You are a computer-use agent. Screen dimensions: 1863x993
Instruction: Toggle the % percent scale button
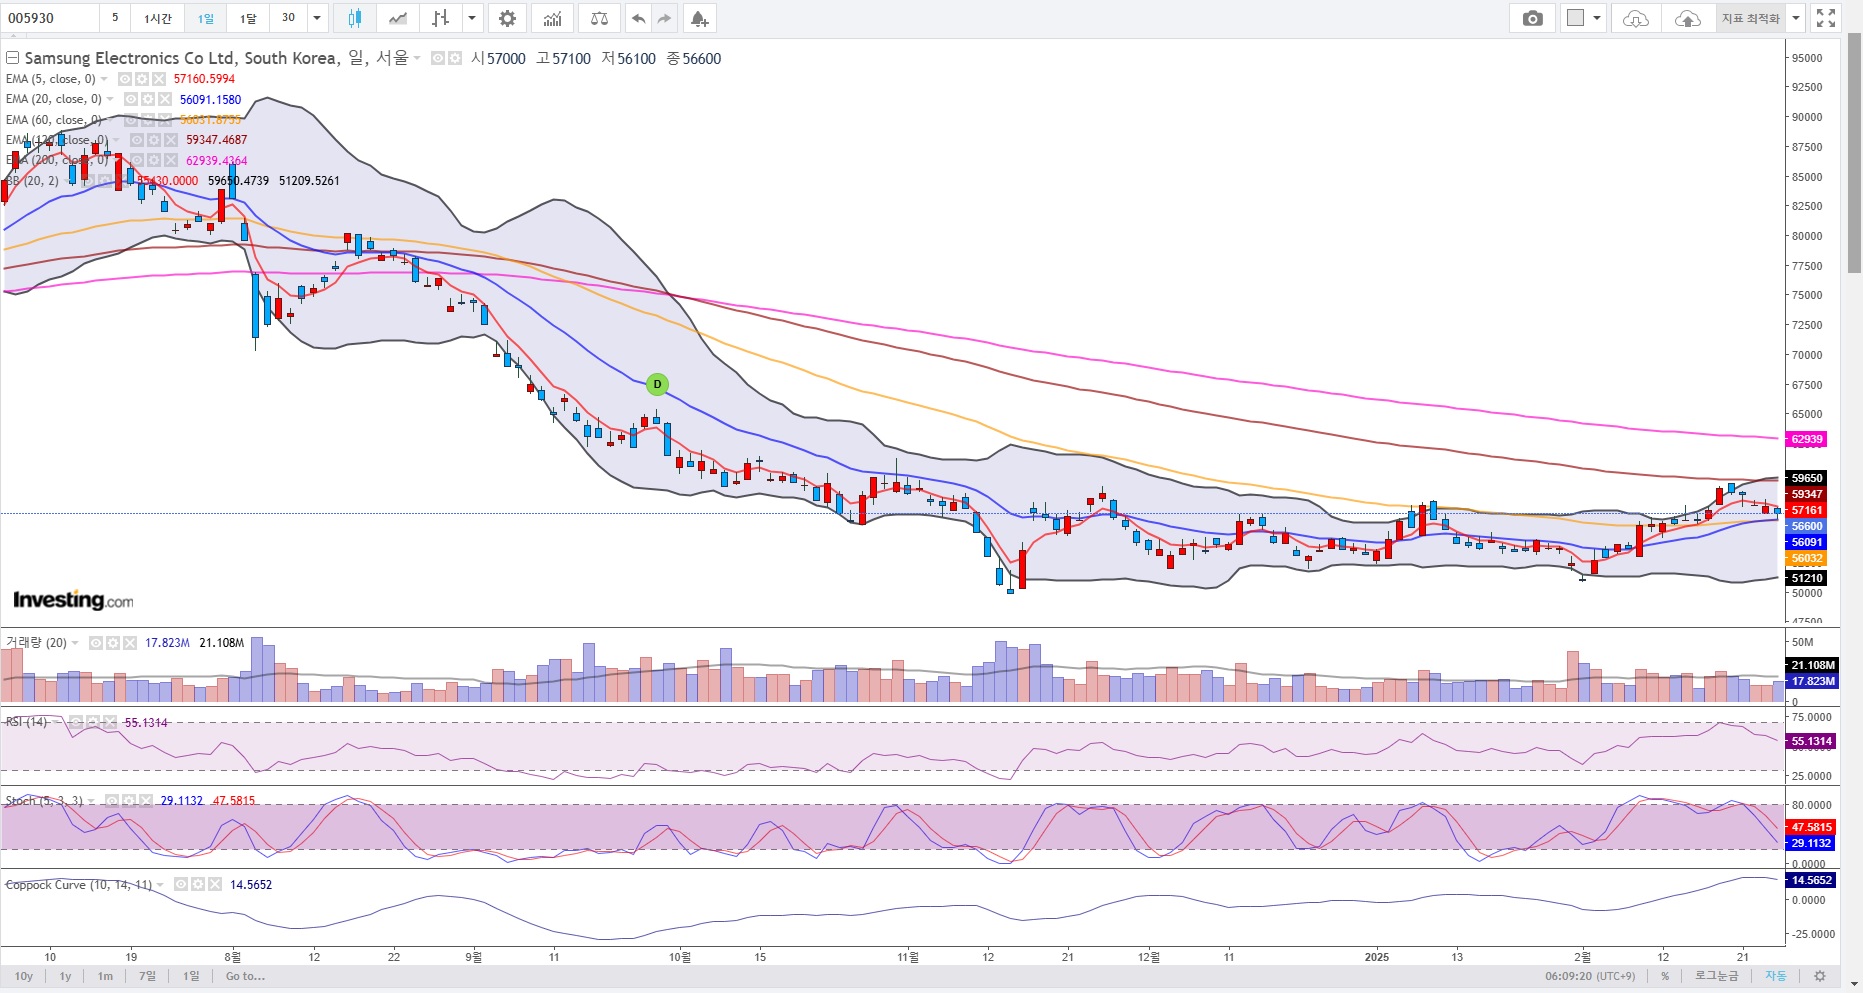coord(1665,976)
